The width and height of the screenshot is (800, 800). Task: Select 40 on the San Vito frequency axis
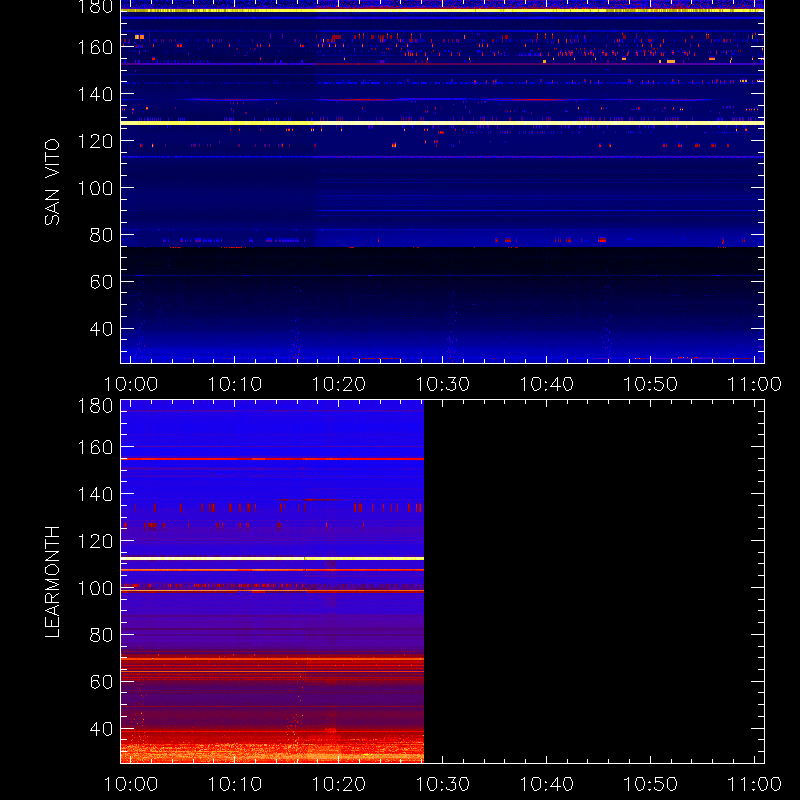[102, 329]
